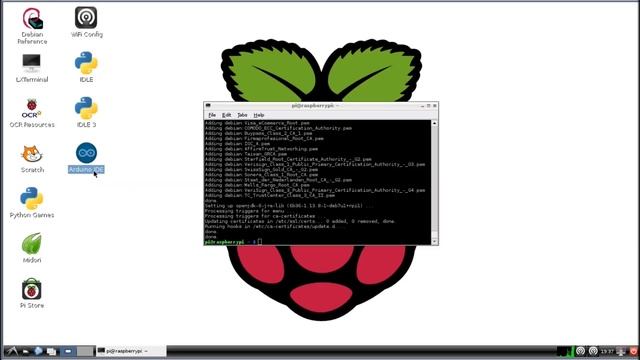Select the Arduino IDE desktop icon

coord(86,158)
